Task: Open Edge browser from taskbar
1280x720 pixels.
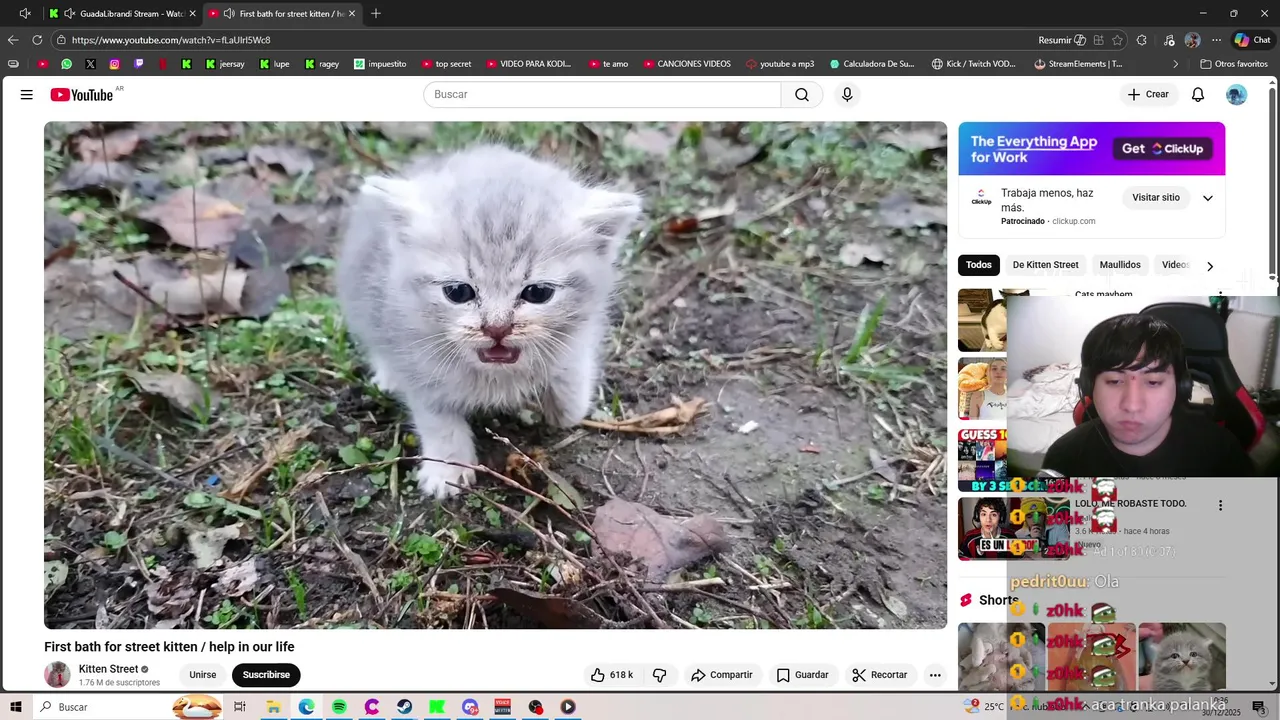Action: click(306, 707)
